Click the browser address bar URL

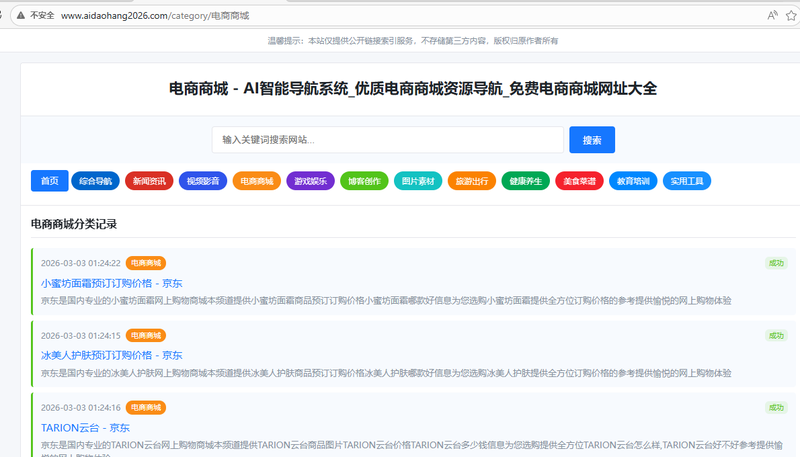(155, 16)
